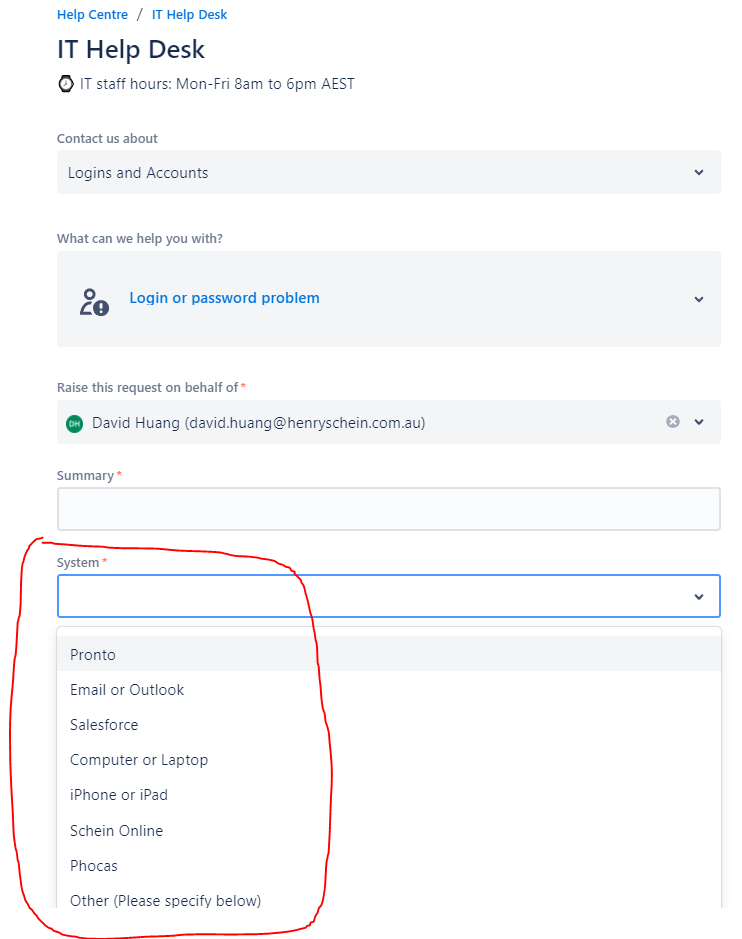Click the chevron on the System dropdown

(x=698, y=595)
